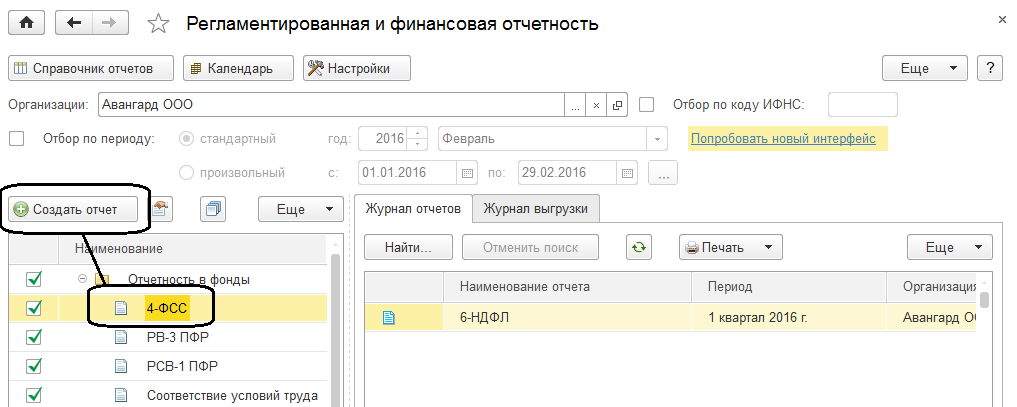Uncheck the 4-ФСС row checkbox
This screenshot has width=1017, height=407.
tap(33, 308)
